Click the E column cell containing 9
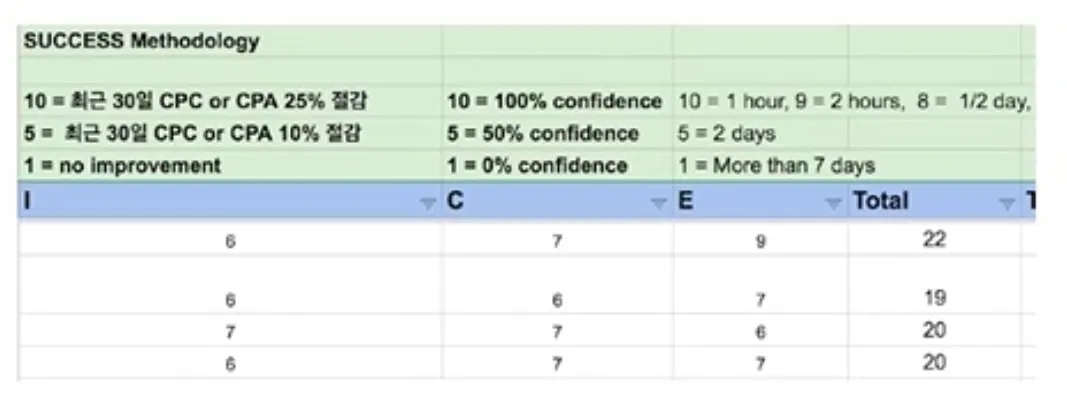The height and width of the screenshot is (401, 1067). [759, 241]
